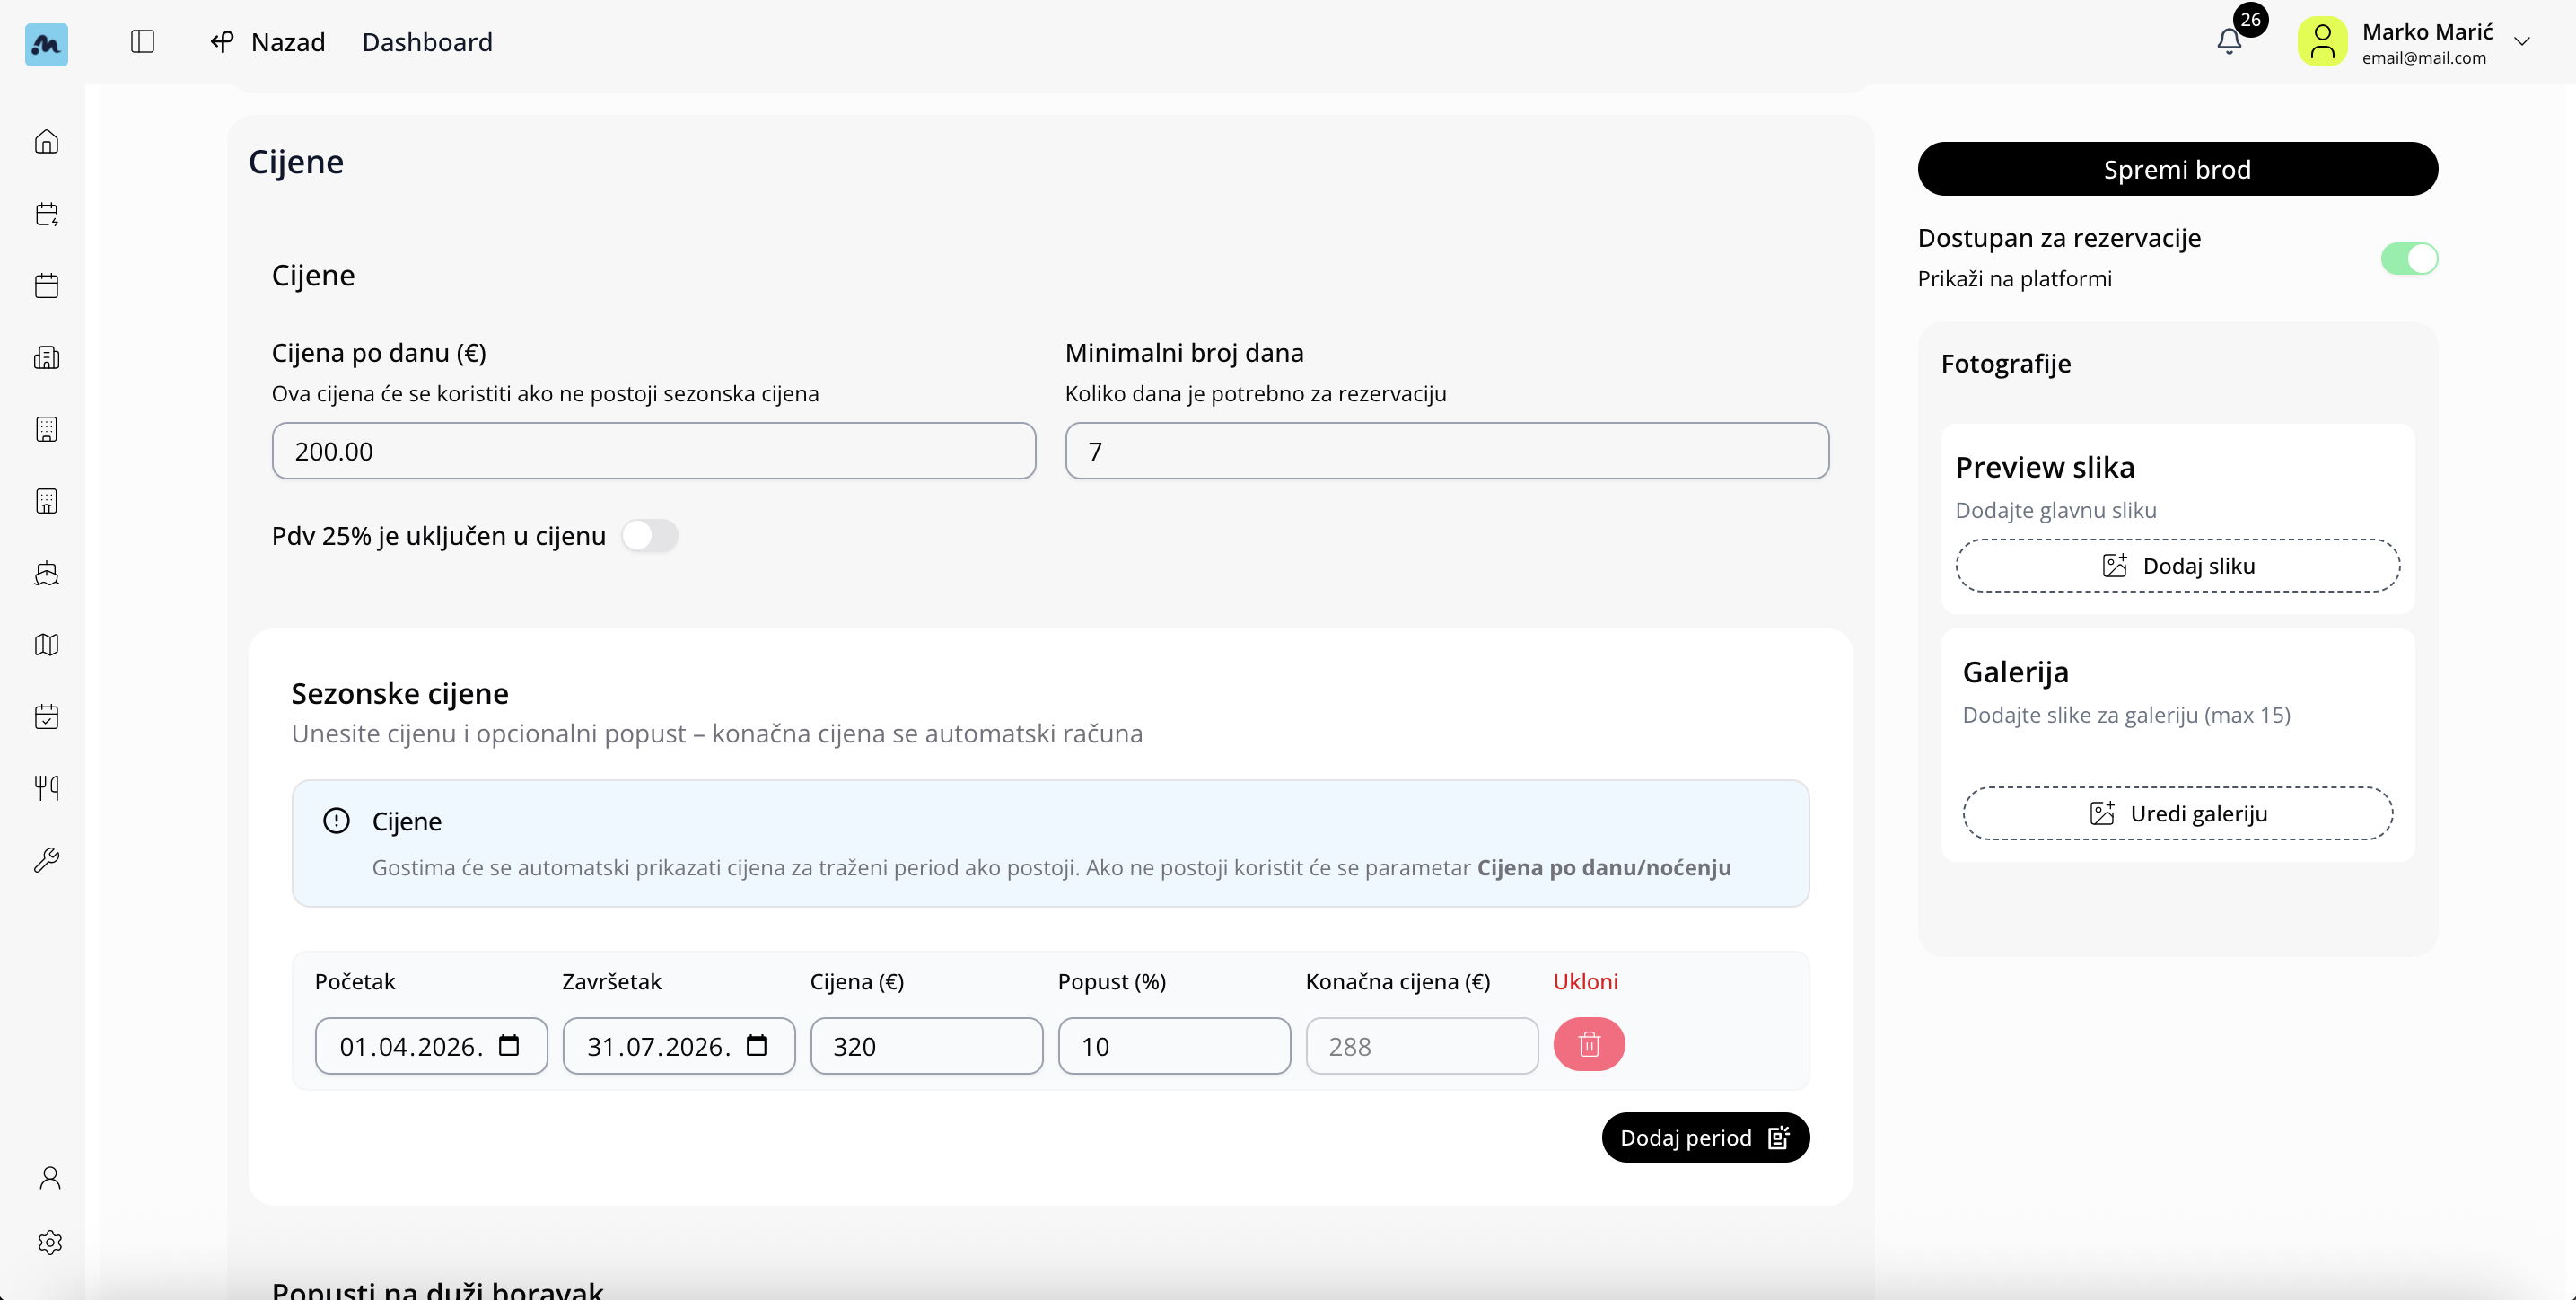Click the restaurant utensils sidebar icon
This screenshot has width=2576, height=1300.
47,788
